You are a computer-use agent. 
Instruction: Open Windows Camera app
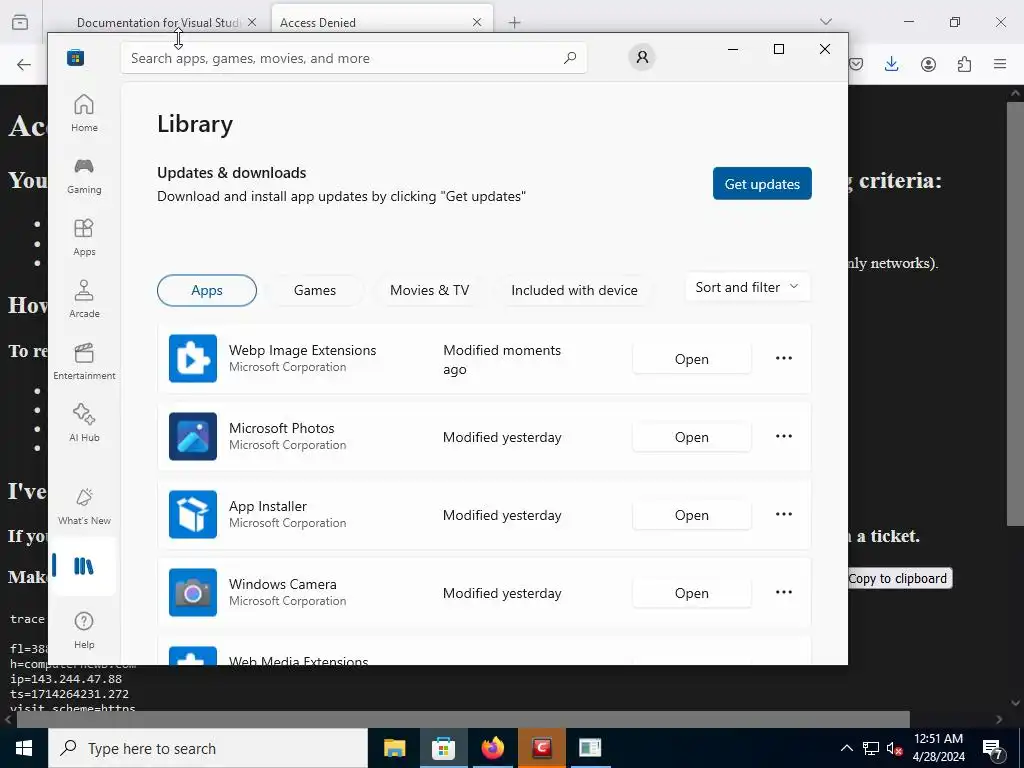(692, 593)
